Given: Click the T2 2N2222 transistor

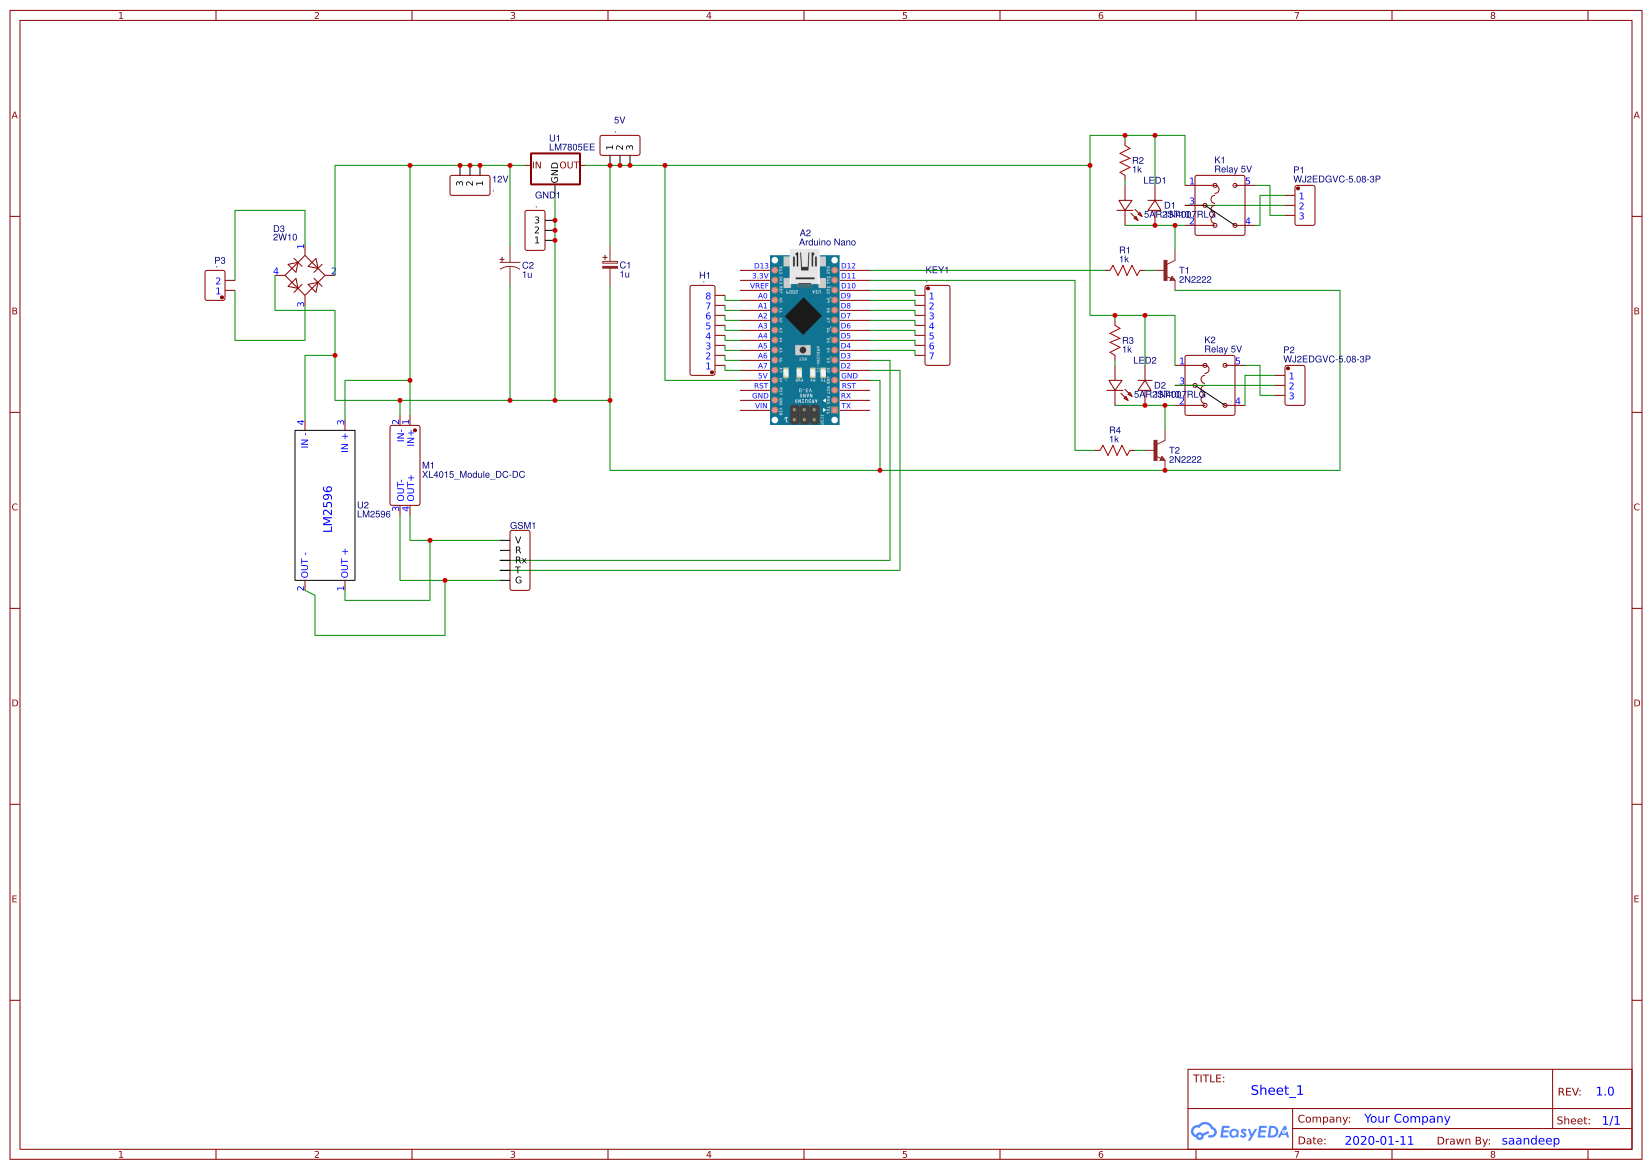Looking at the screenshot, I should 1158,451.
